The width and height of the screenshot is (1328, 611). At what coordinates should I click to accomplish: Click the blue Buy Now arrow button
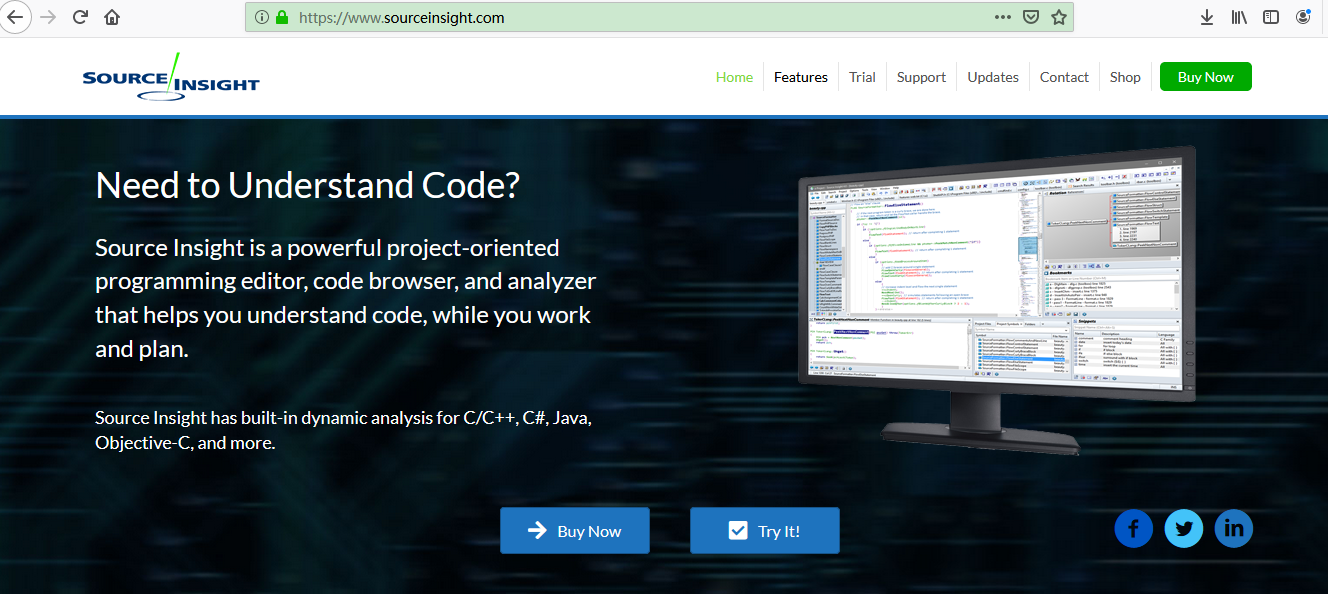575,531
